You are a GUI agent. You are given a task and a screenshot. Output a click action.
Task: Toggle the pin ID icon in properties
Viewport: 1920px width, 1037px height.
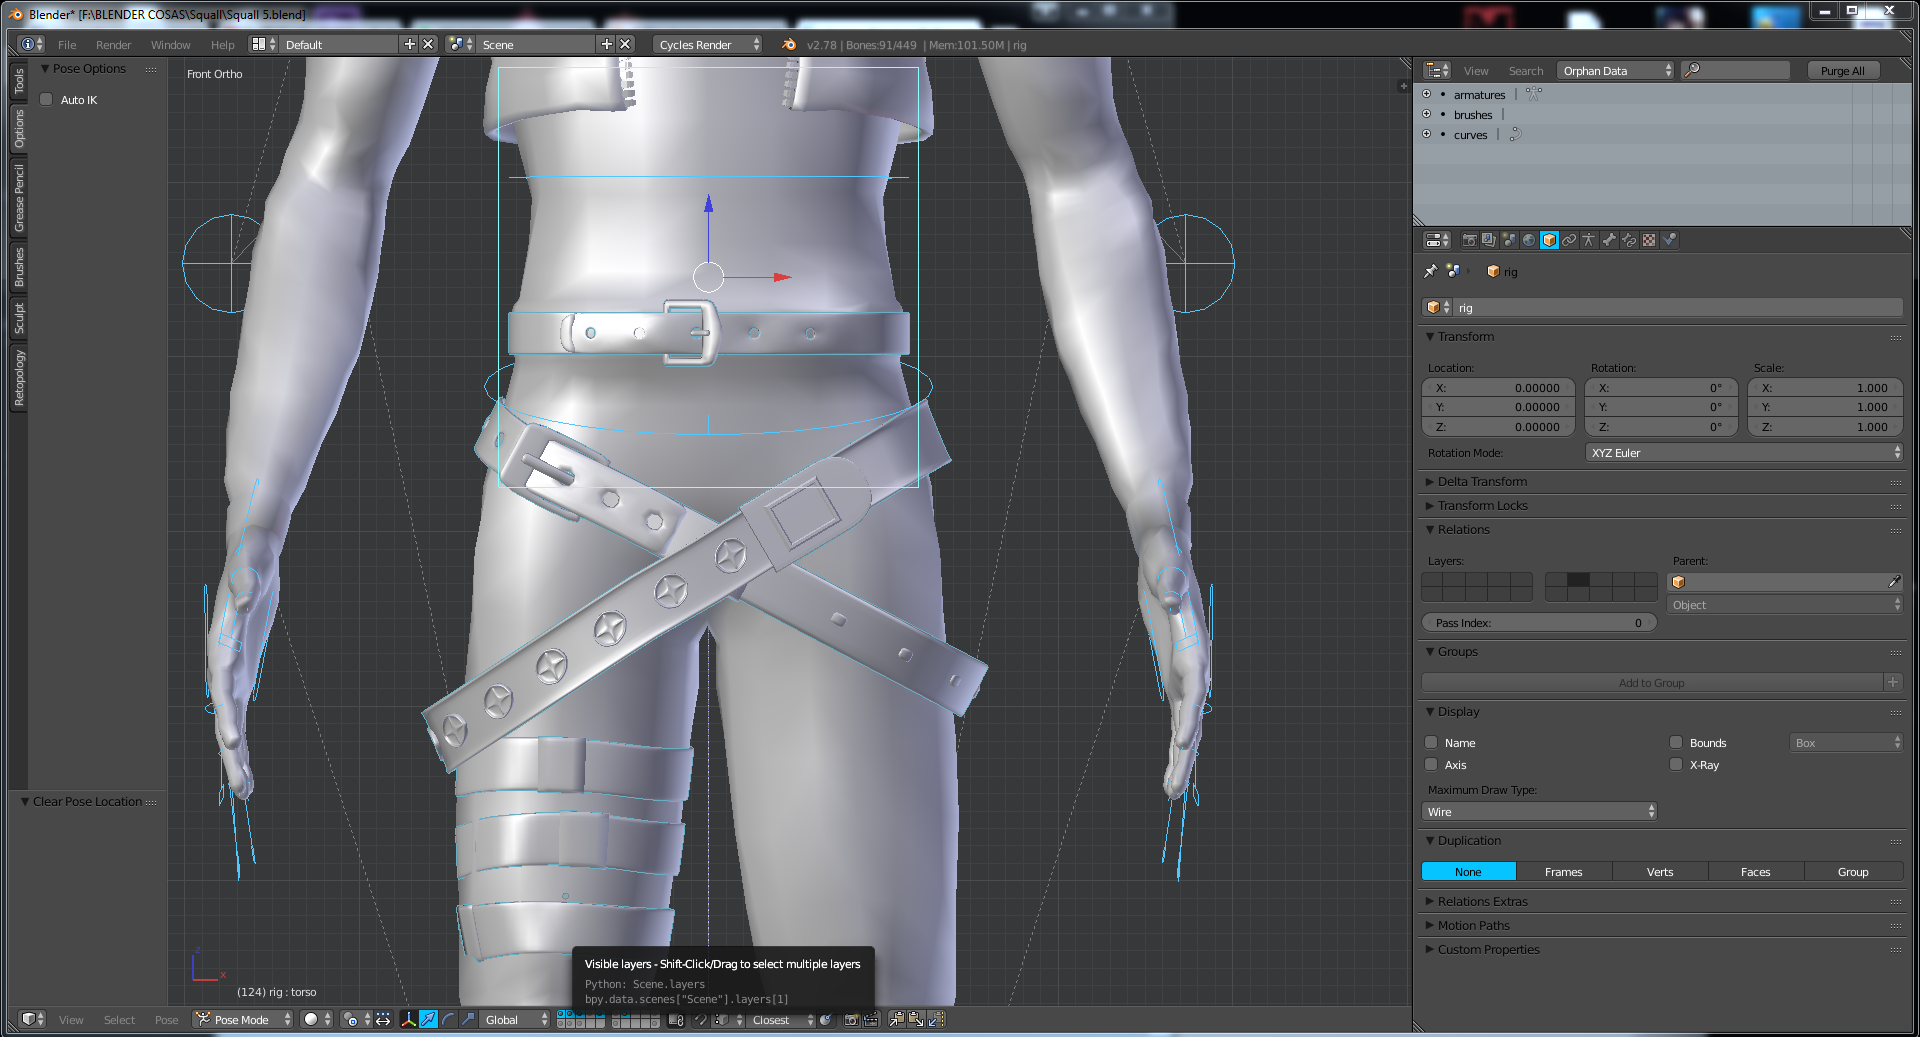[1430, 271]
